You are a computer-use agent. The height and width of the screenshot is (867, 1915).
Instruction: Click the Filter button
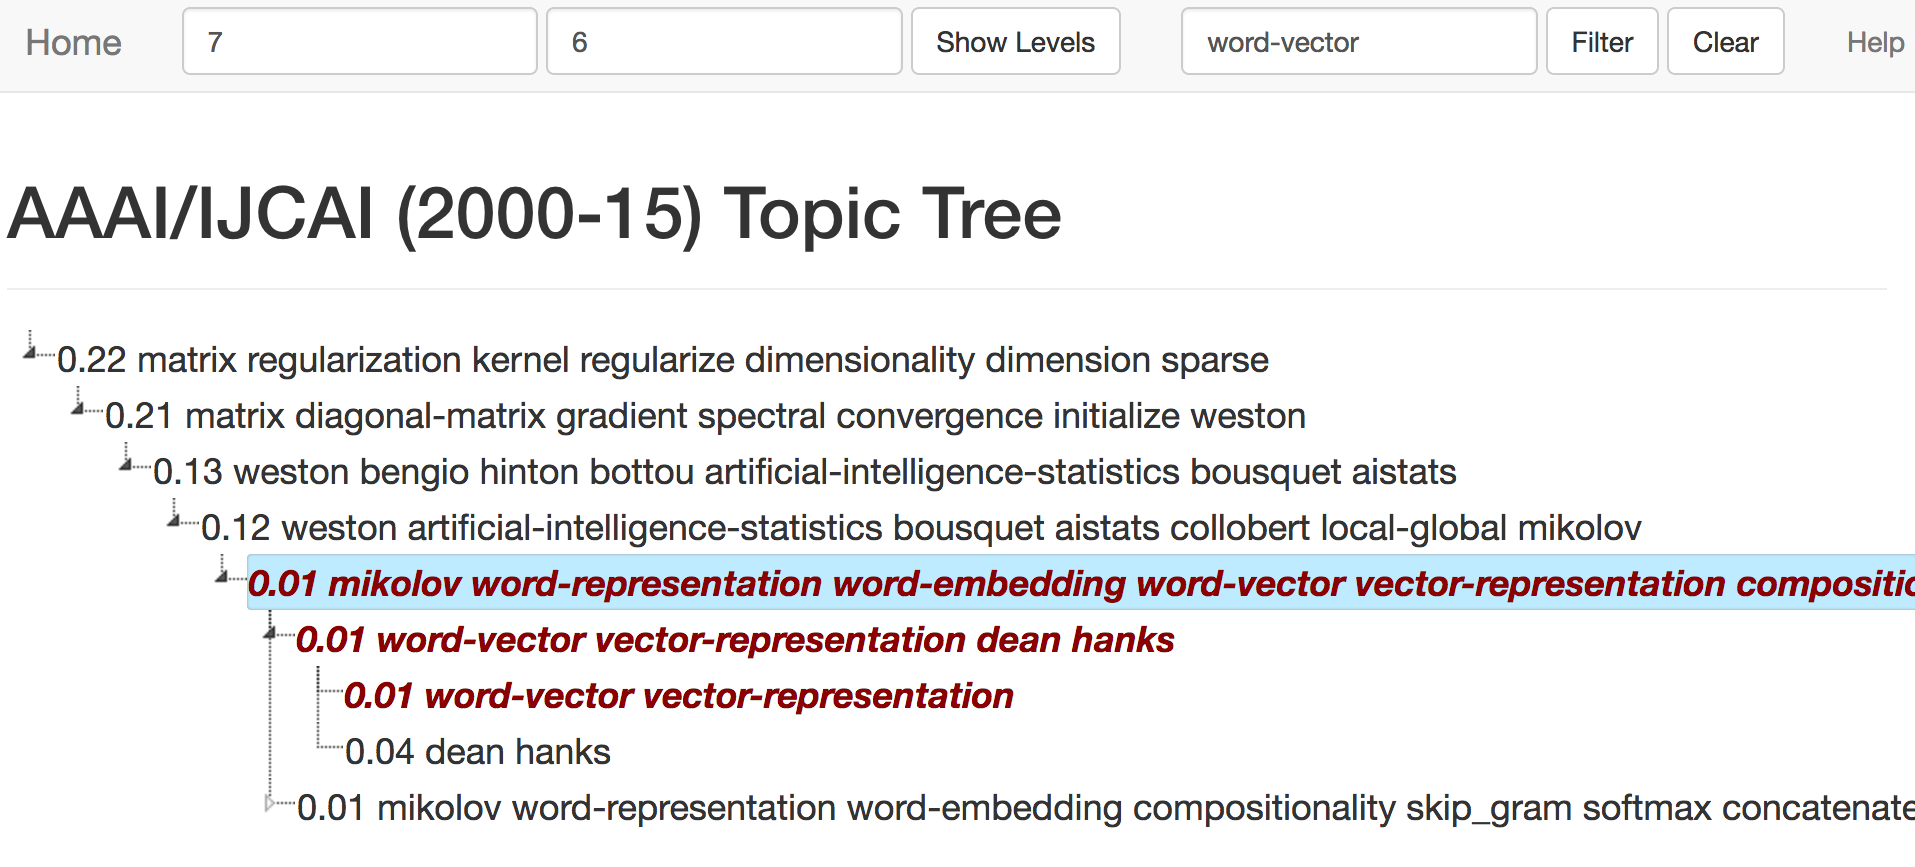point(1601,42)
